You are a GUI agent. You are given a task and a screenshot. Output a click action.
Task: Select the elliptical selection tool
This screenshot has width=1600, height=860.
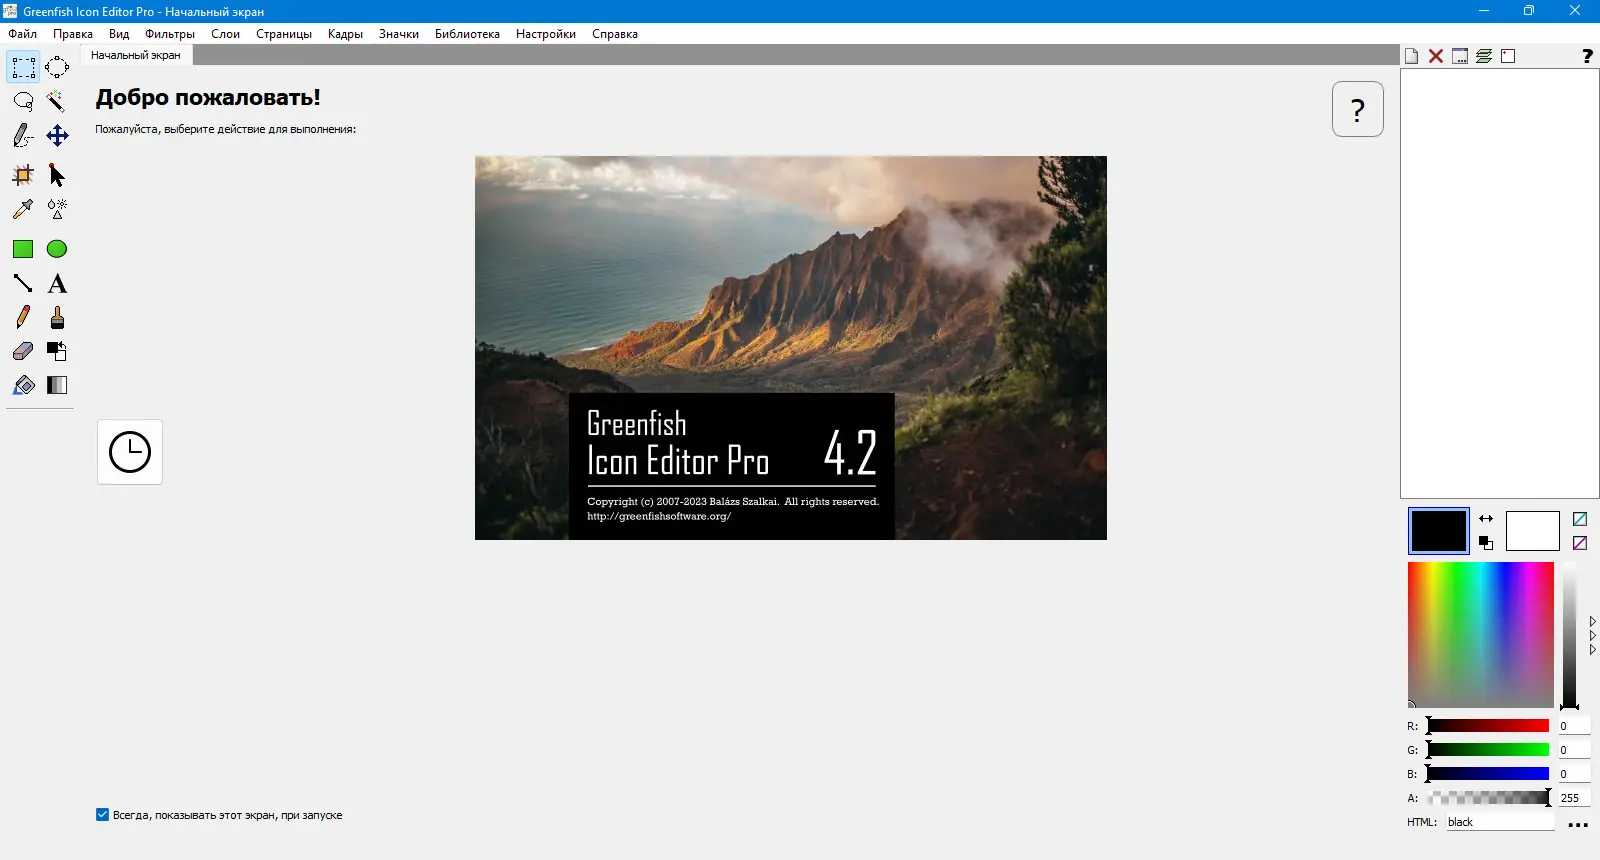point(57,67)
